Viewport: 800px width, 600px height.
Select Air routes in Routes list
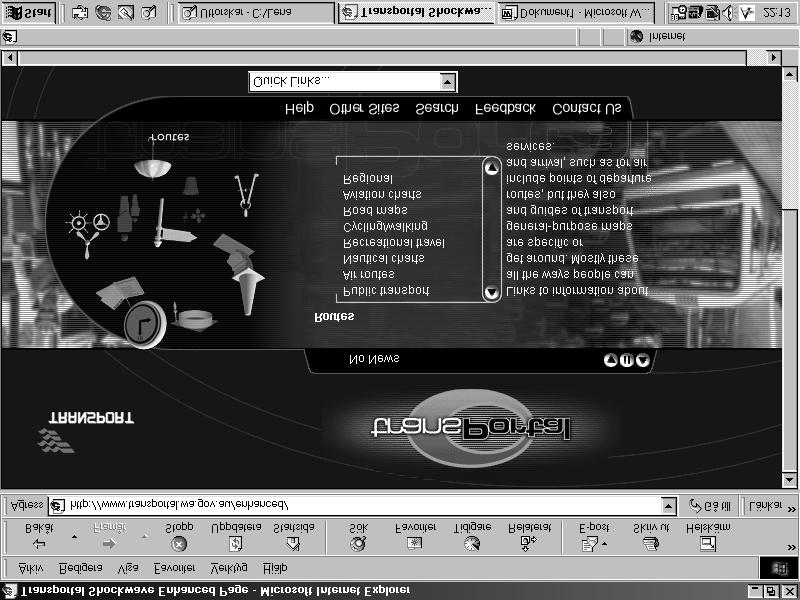click(369, 274)
